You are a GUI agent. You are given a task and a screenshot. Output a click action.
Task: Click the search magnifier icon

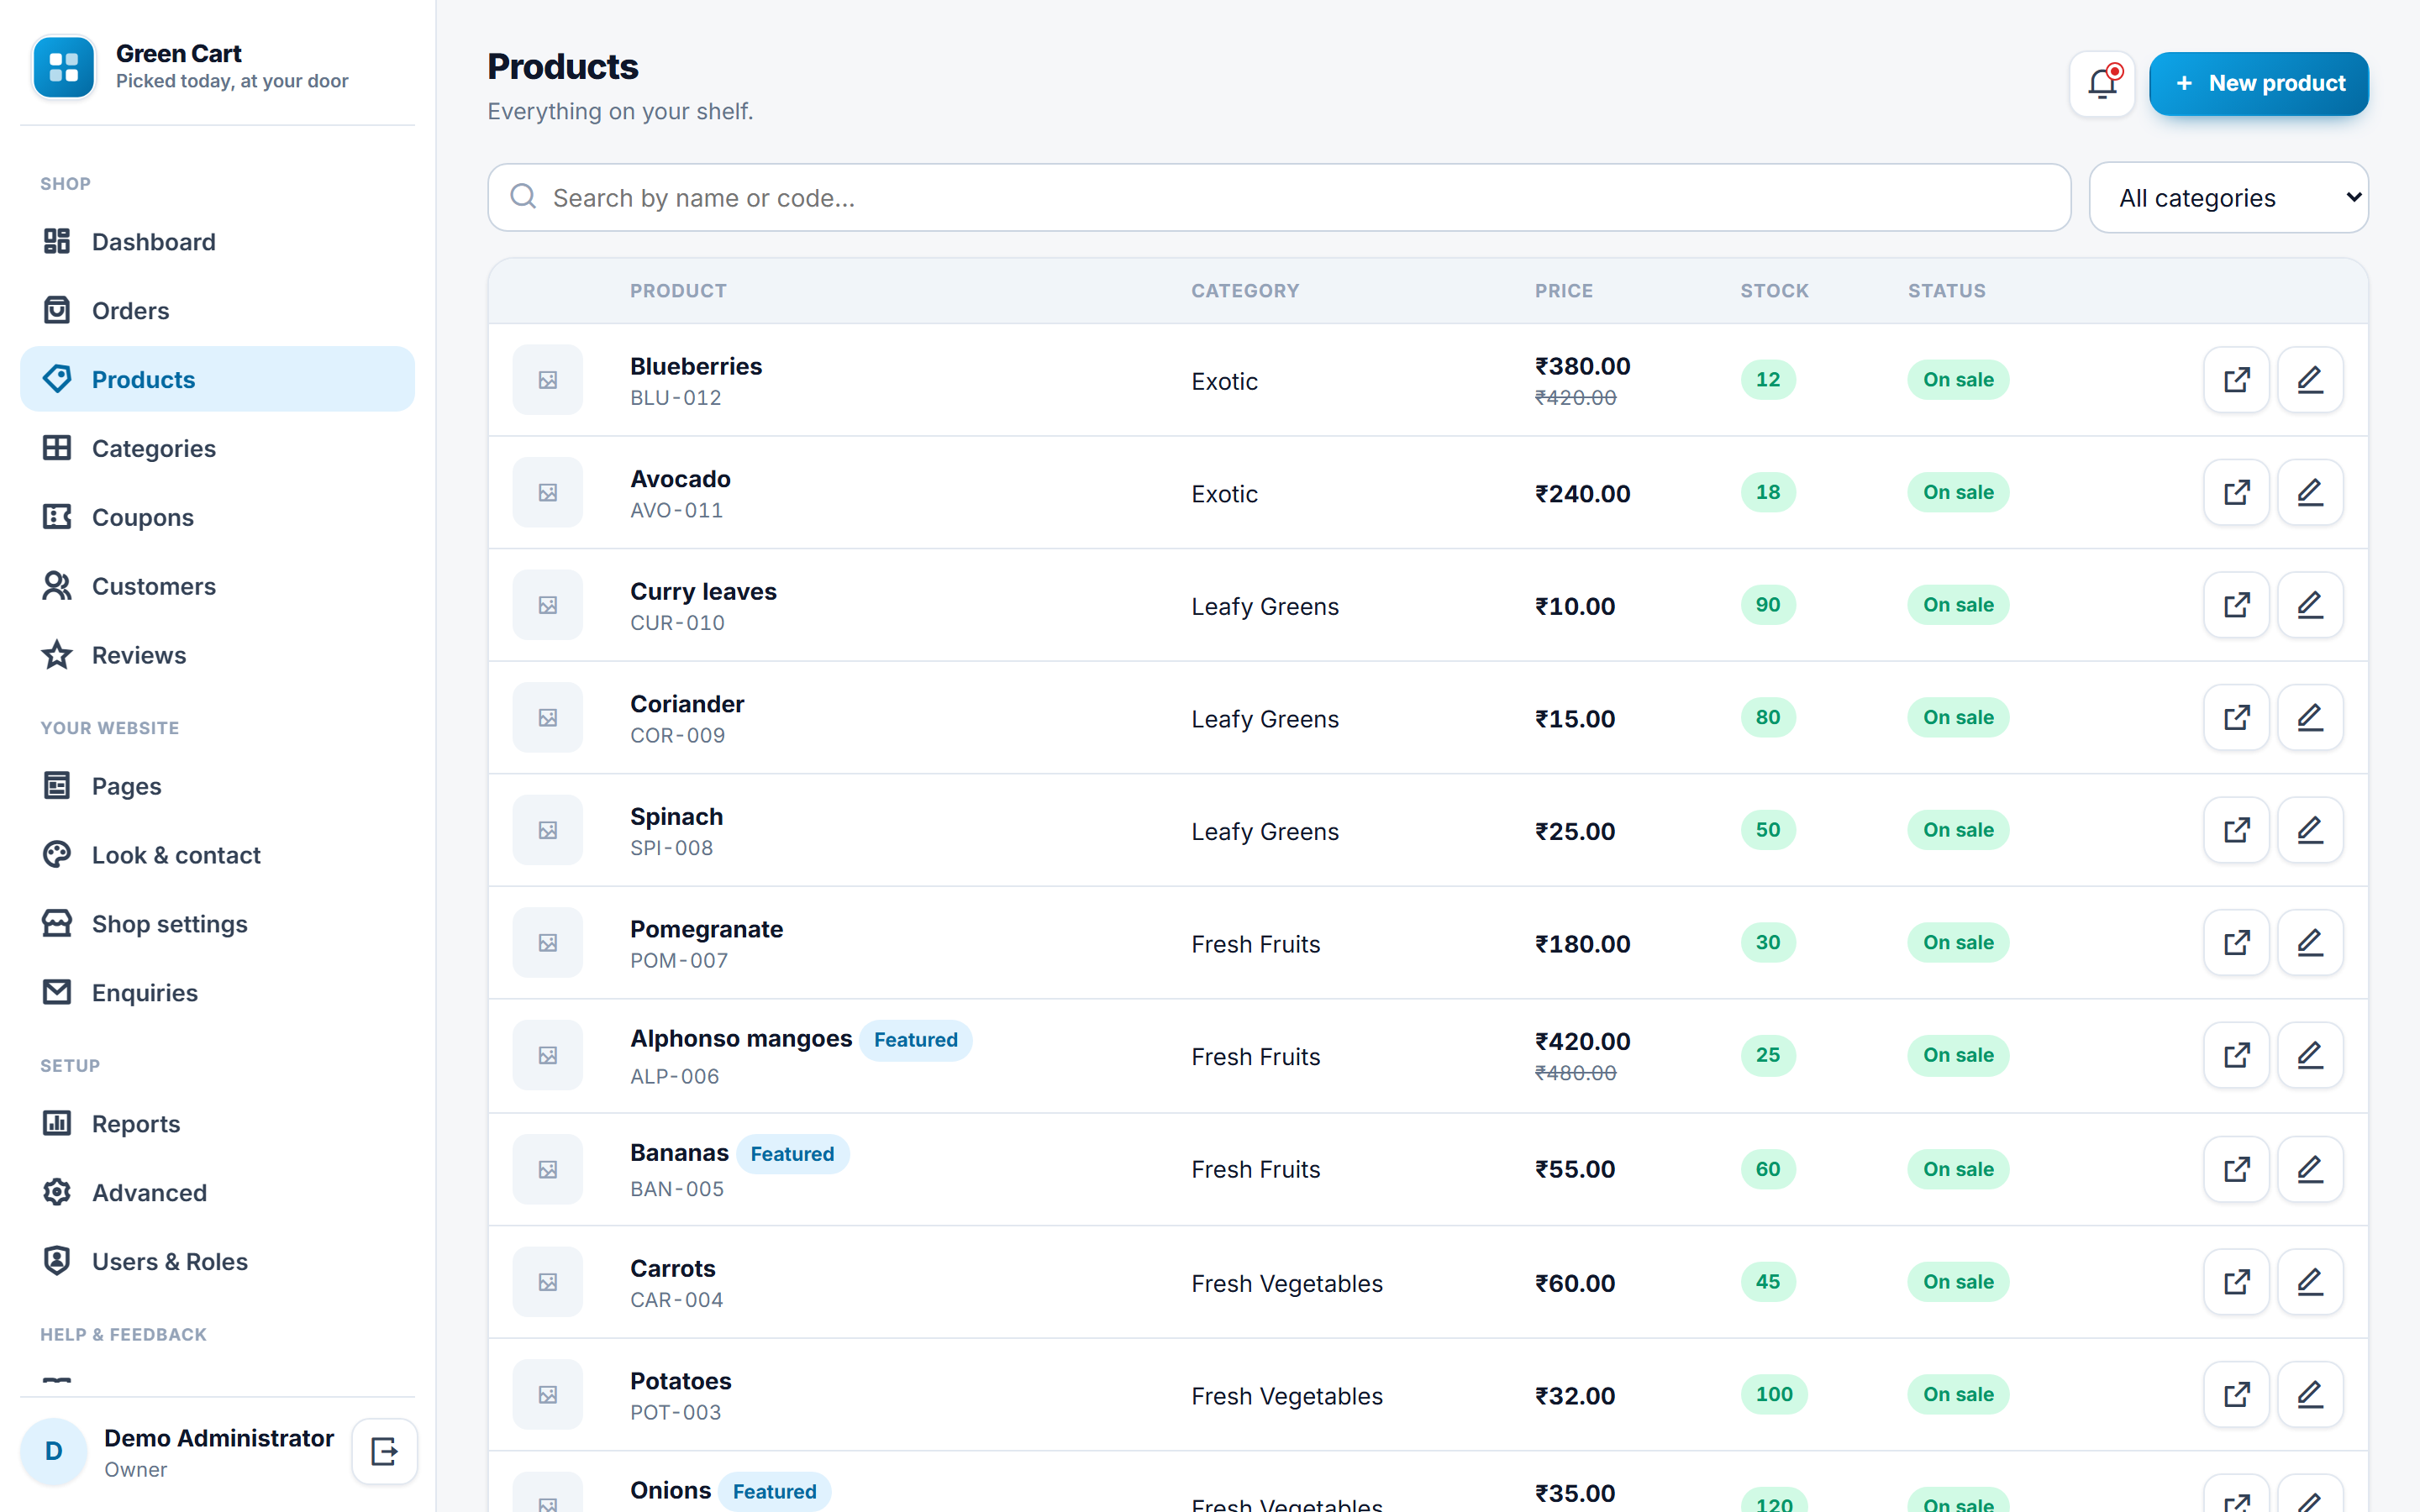[x=523, y=197]
